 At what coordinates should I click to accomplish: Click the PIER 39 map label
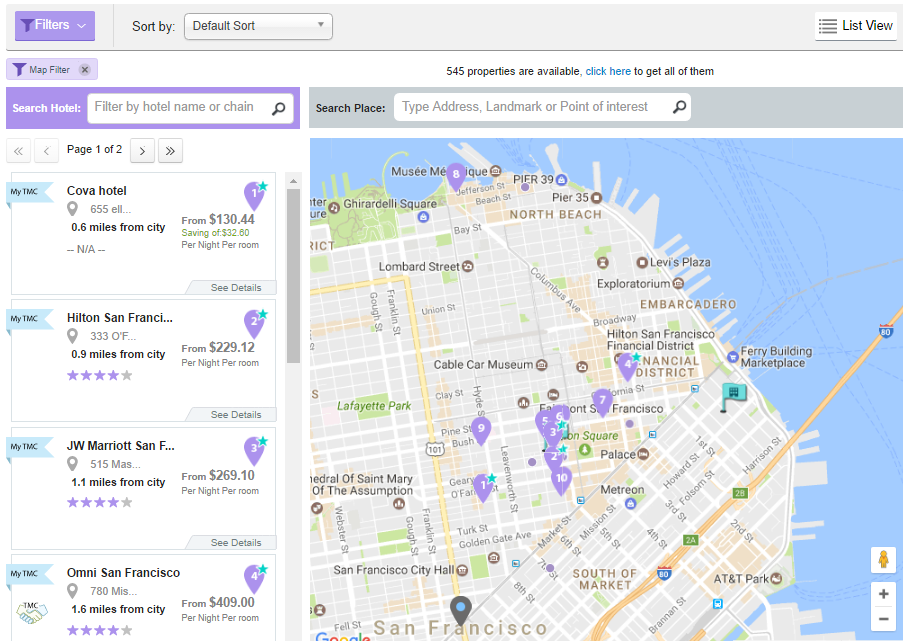pos(533,180)
